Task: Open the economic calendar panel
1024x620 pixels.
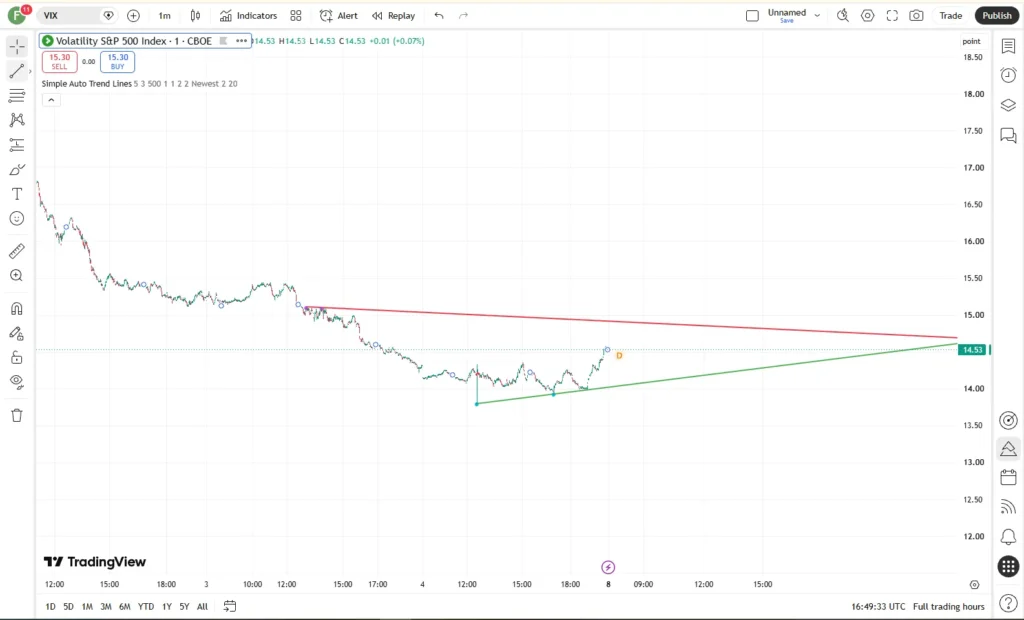Action: point(1008,478)
